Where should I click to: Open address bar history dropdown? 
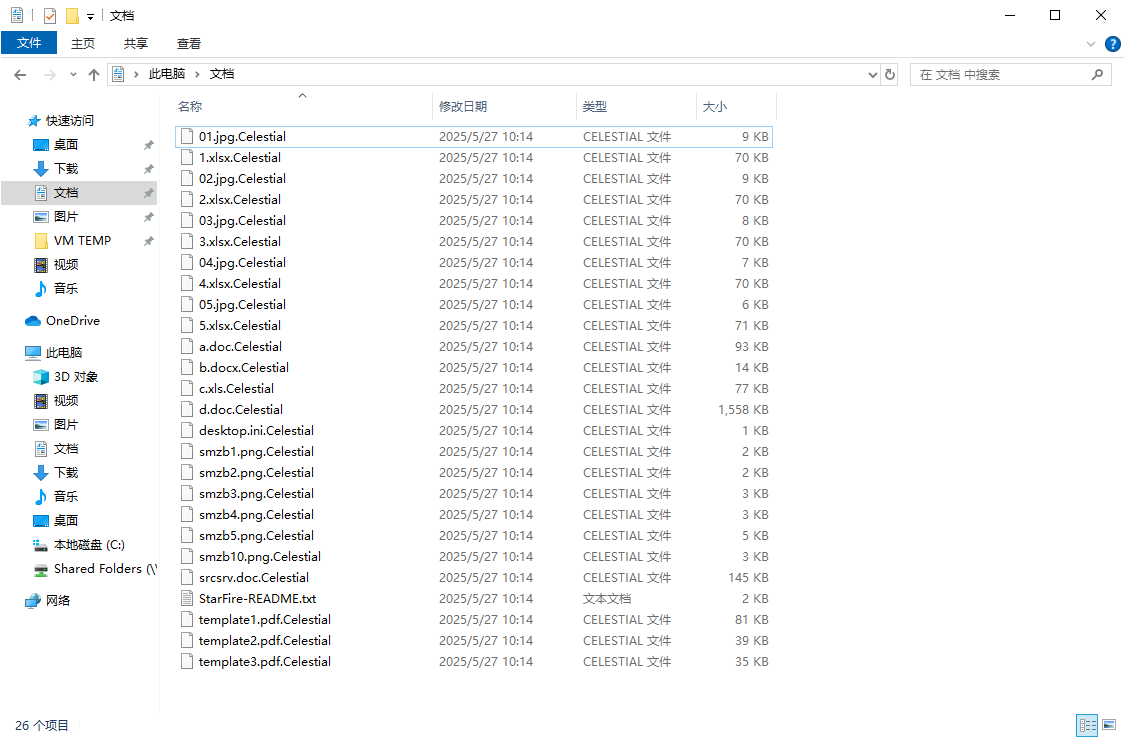pos(872,75)
